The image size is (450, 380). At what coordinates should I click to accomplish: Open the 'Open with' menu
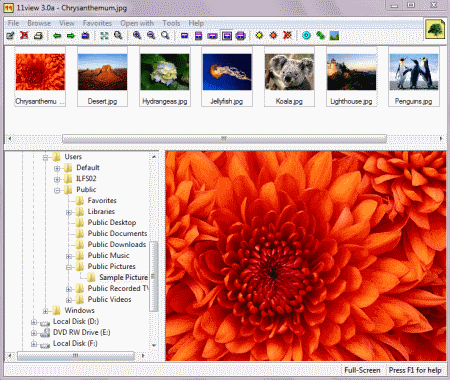click(x=137, y=23)
